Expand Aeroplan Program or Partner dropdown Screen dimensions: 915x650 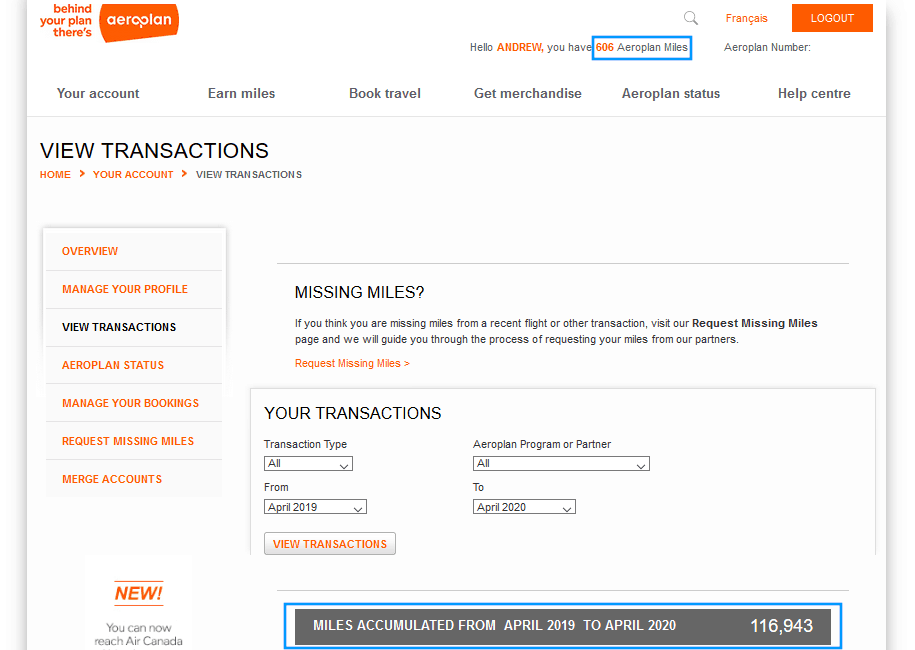click(561, 464)
